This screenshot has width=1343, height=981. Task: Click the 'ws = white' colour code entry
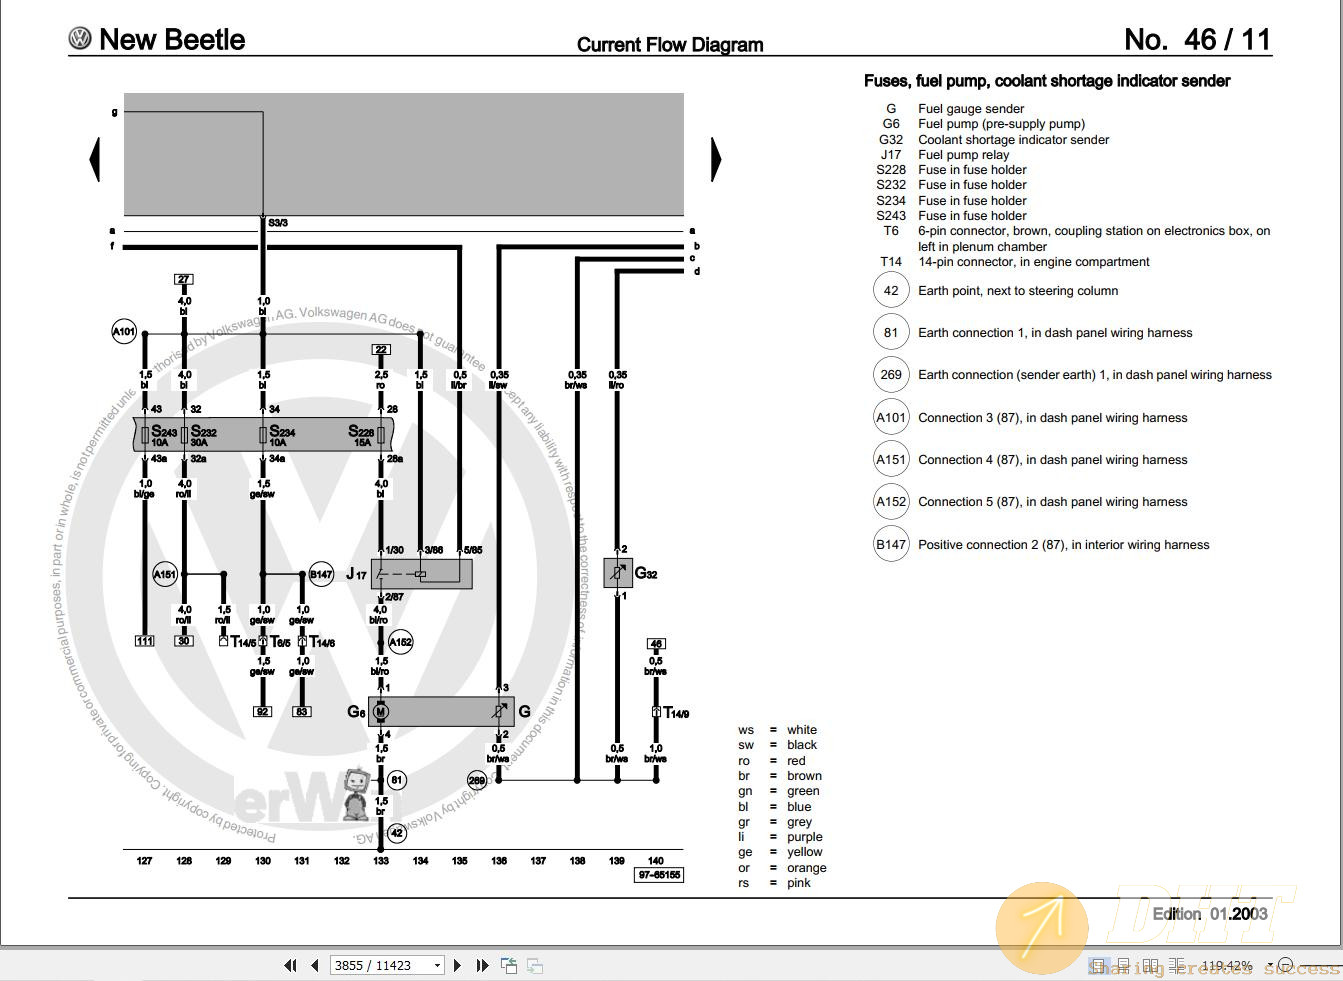[778, 730]
